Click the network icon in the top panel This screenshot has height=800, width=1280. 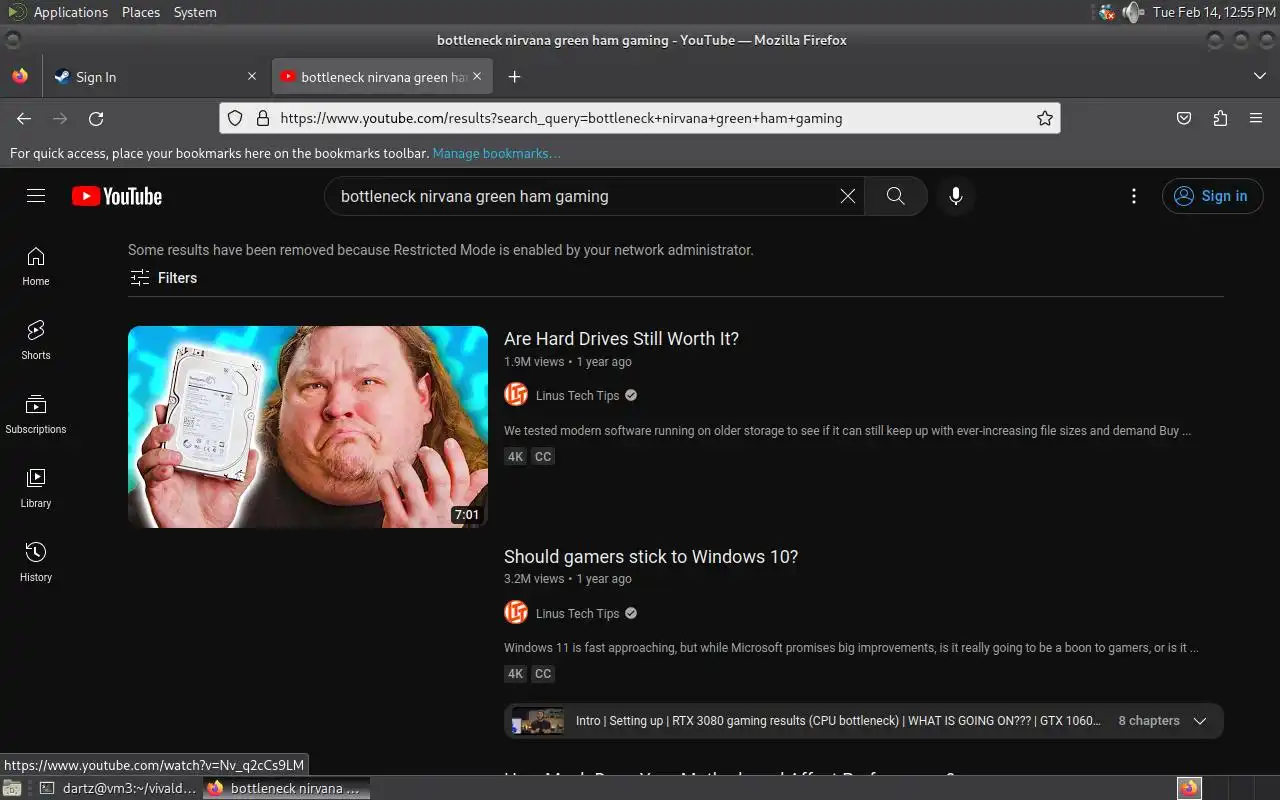(1106, 12)
